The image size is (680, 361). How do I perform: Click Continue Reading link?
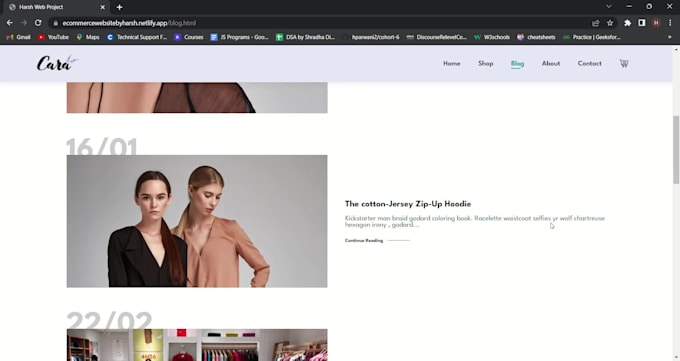coord(364,240)
